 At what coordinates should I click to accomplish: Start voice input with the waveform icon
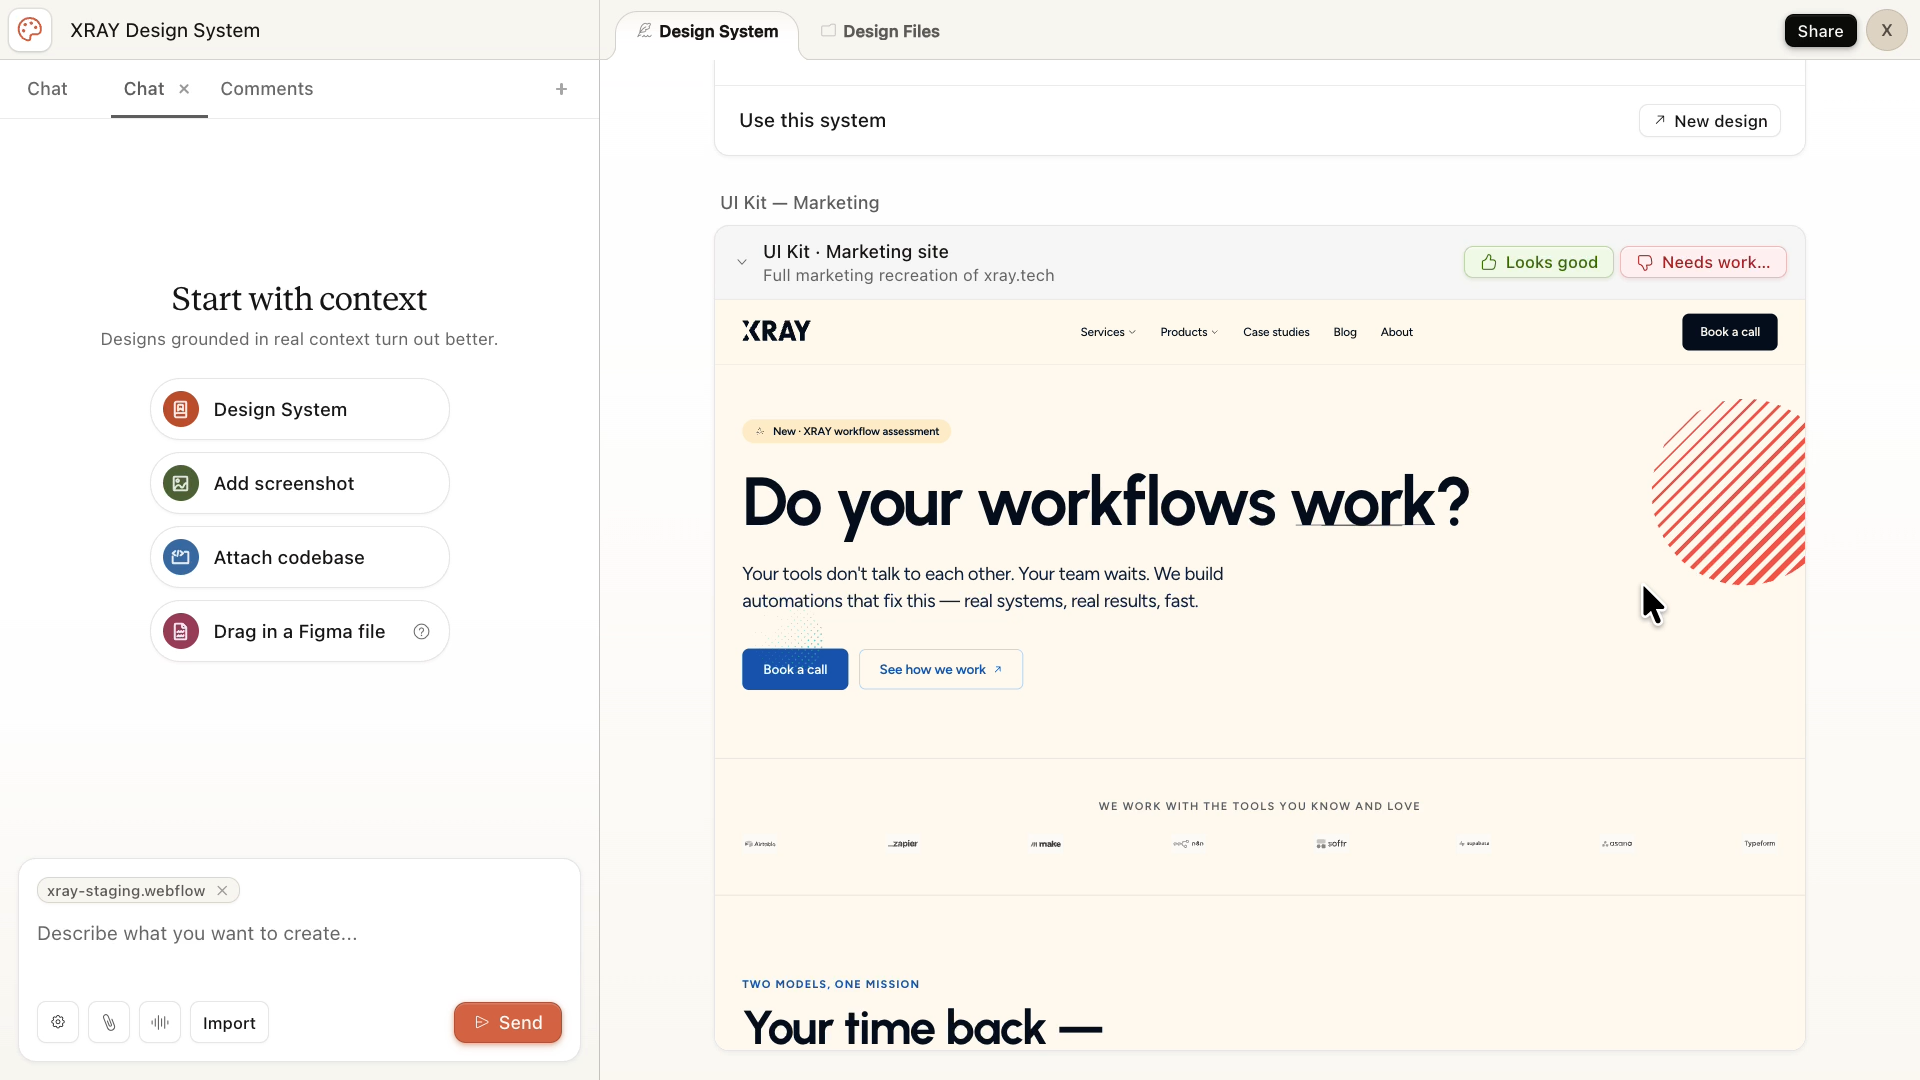pyautogui.click(x=160, y=1021)
